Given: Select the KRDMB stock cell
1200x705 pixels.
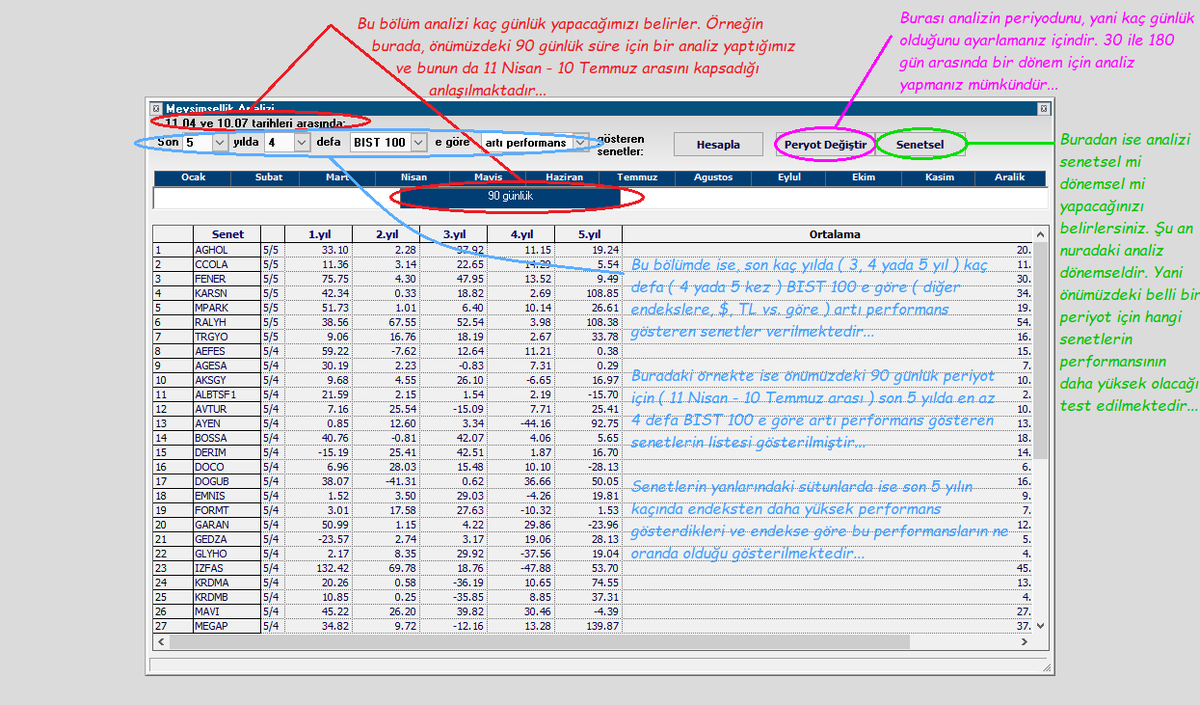Looking at the screenshot, I should 227,597.
